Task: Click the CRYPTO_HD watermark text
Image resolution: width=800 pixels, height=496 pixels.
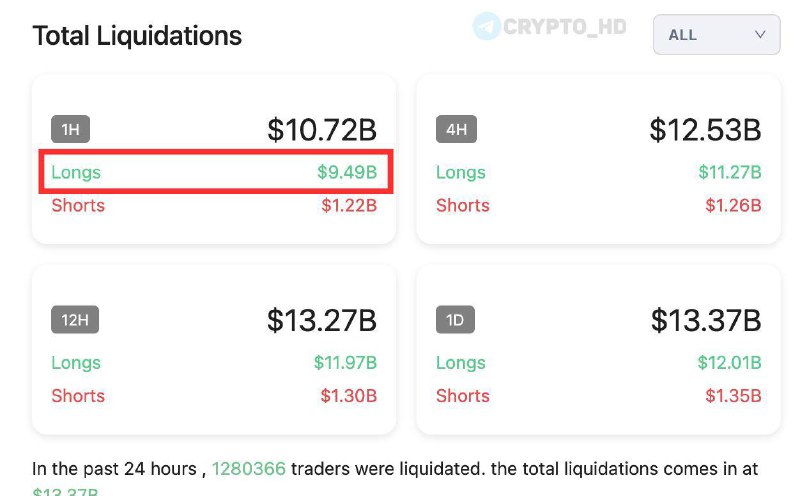Action: coord(565,27)
